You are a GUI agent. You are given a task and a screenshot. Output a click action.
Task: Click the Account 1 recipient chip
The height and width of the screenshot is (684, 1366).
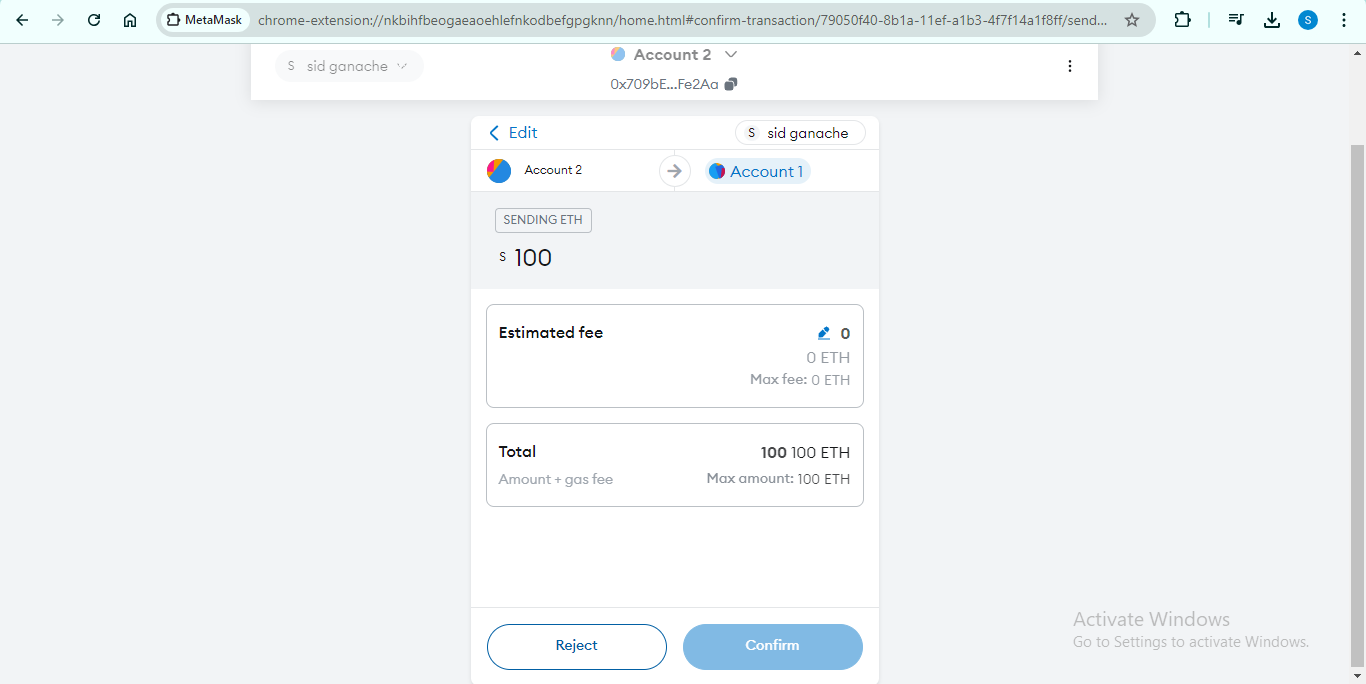click(x=757, y=172)
